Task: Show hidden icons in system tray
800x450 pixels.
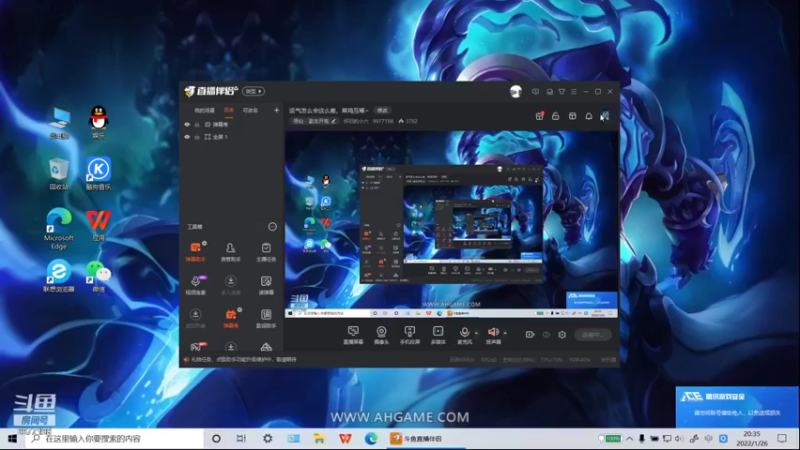Action: pyautogui.click(x=630, y=438)
